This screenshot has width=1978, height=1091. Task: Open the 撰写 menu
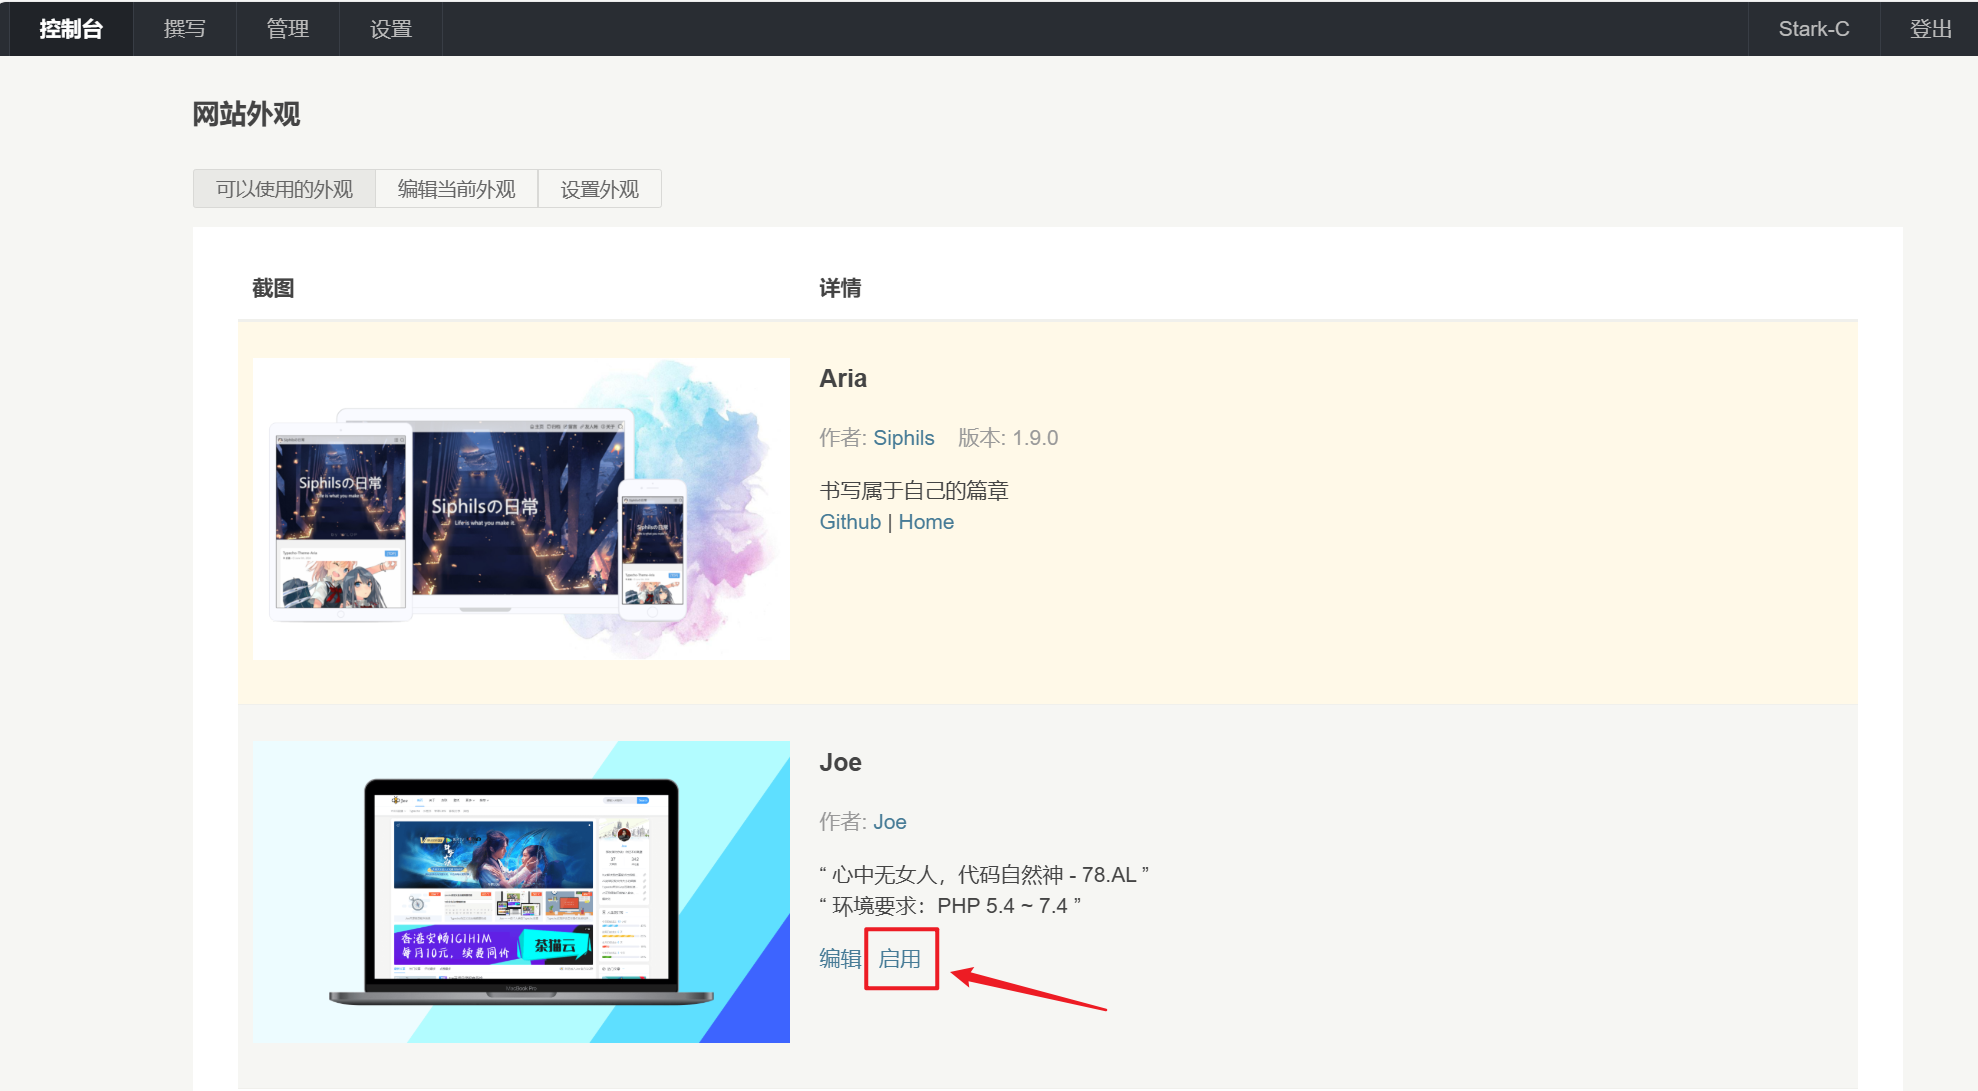tap(185, 29)
